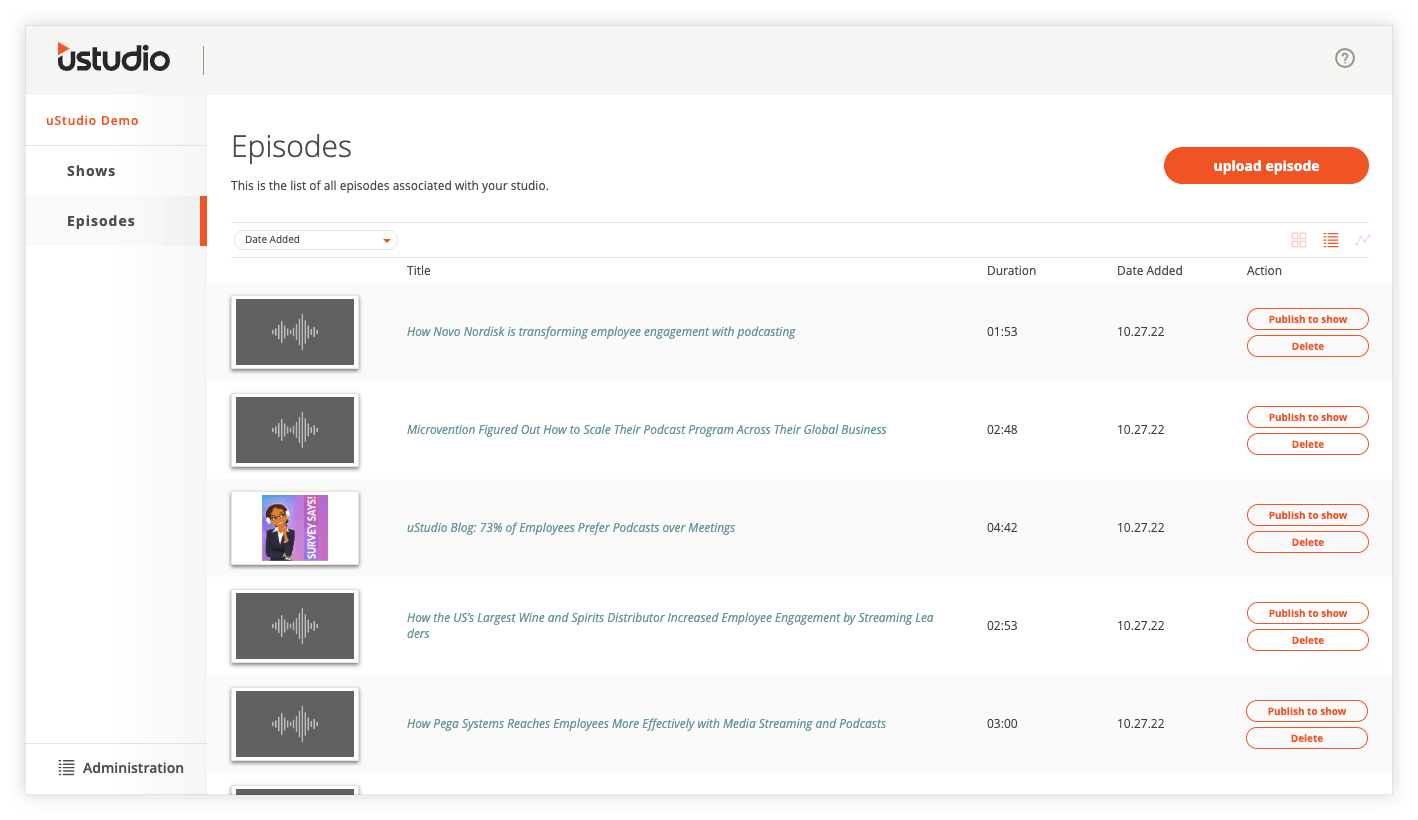This screenshot has width=1418, height=820.
Task: Delete the Microvention episode
Action: point(1308,444)
